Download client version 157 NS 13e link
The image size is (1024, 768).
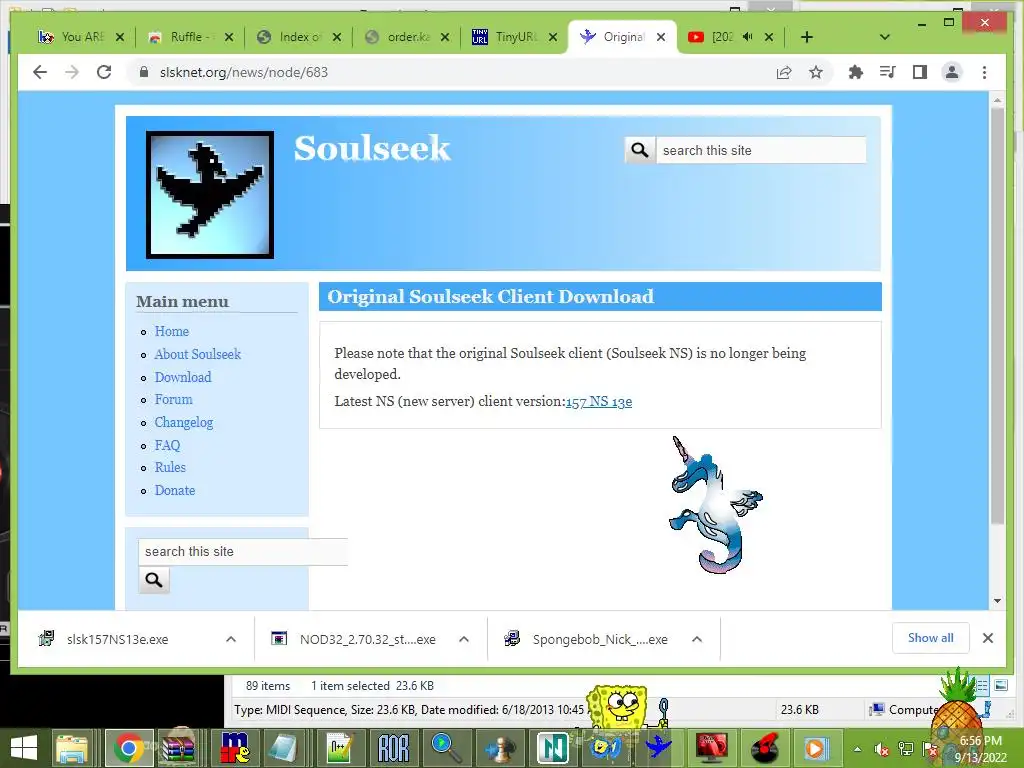[x=599, y=402]
